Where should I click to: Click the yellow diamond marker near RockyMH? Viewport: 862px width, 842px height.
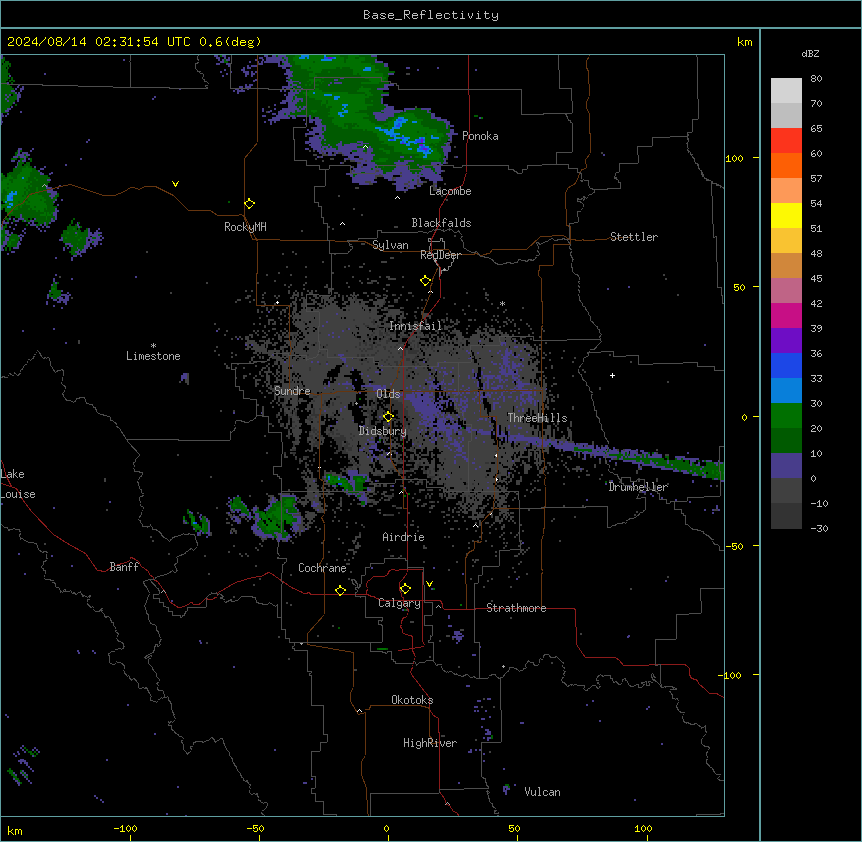click(249, 204)
